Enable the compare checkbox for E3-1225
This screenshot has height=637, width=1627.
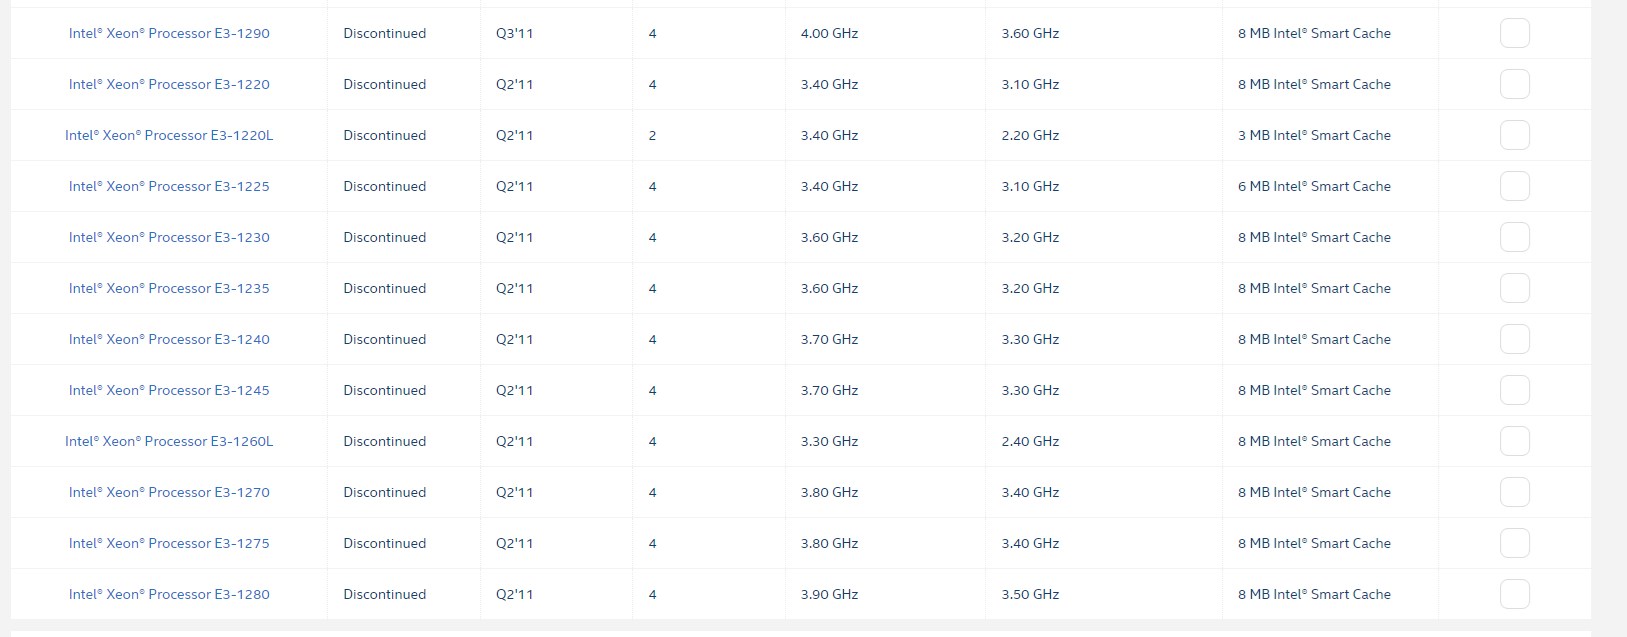tap(1514, 186)
